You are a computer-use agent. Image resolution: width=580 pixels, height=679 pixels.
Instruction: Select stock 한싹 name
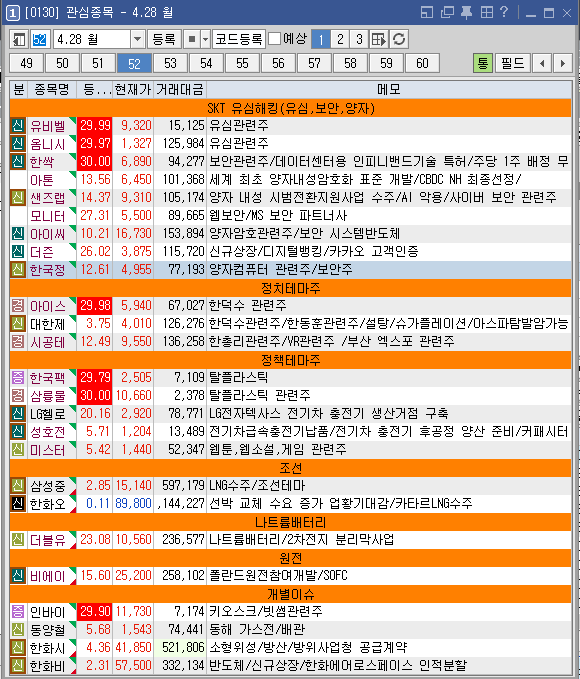tap(42, 162)
